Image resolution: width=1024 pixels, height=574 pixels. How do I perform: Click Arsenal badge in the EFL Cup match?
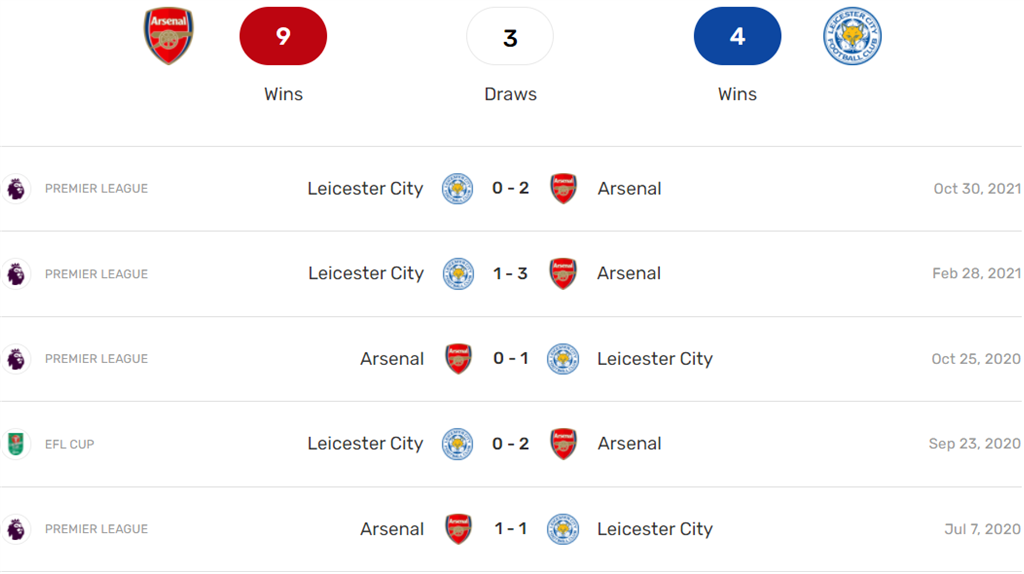pyautogui.click(x=564, y=444)
